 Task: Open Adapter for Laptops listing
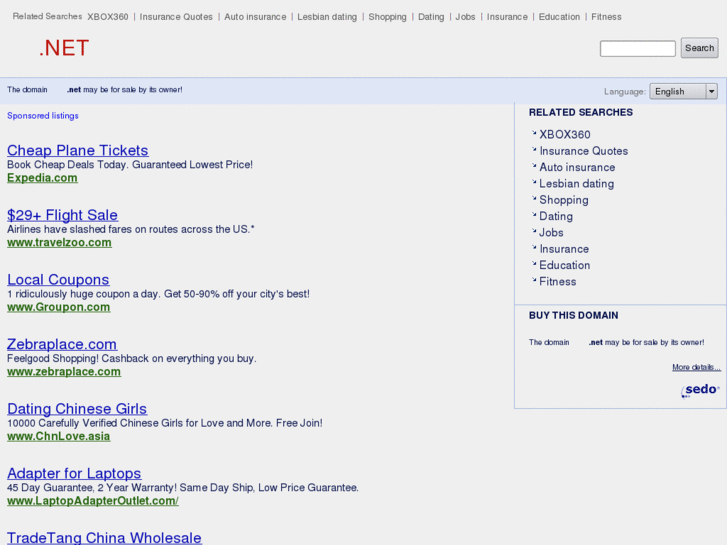pos(74,473)
